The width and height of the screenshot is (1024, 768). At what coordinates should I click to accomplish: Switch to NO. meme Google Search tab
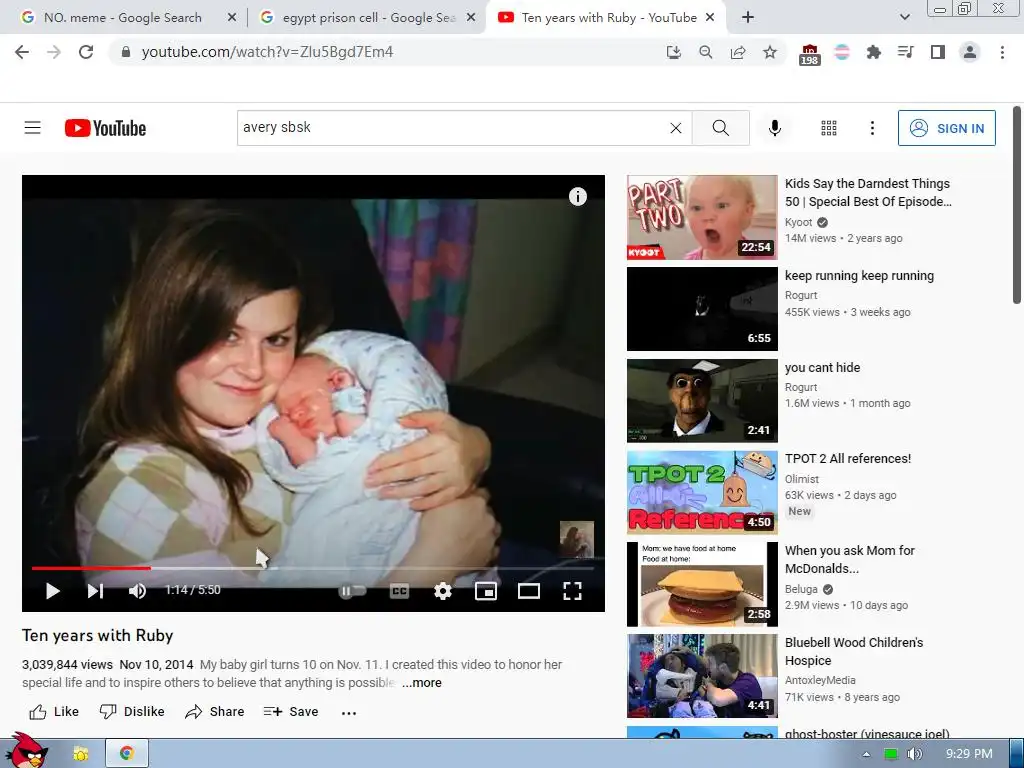pos(121,18)
